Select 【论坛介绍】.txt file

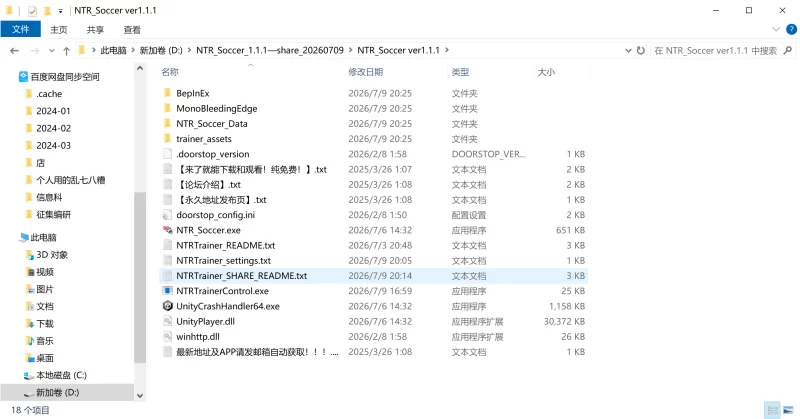pos(208,184)
